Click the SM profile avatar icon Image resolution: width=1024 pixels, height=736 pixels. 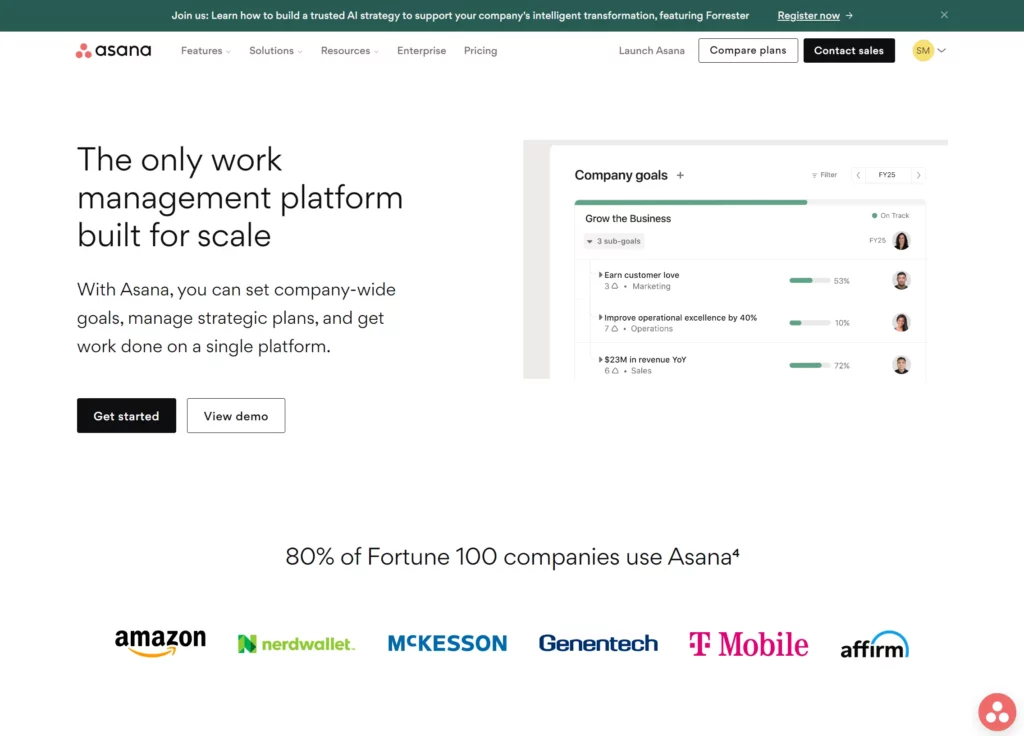click(921, 49)
